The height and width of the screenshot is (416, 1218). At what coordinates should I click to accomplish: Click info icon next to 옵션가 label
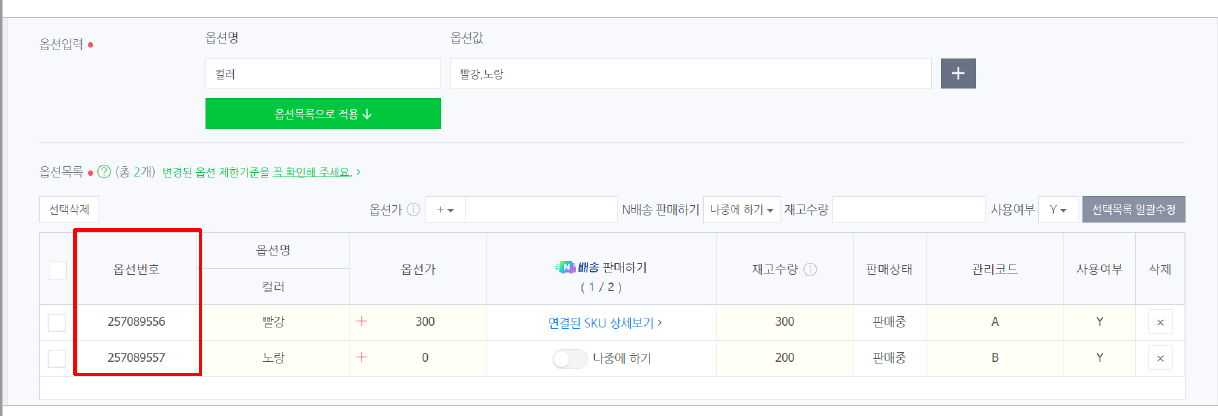413,210
